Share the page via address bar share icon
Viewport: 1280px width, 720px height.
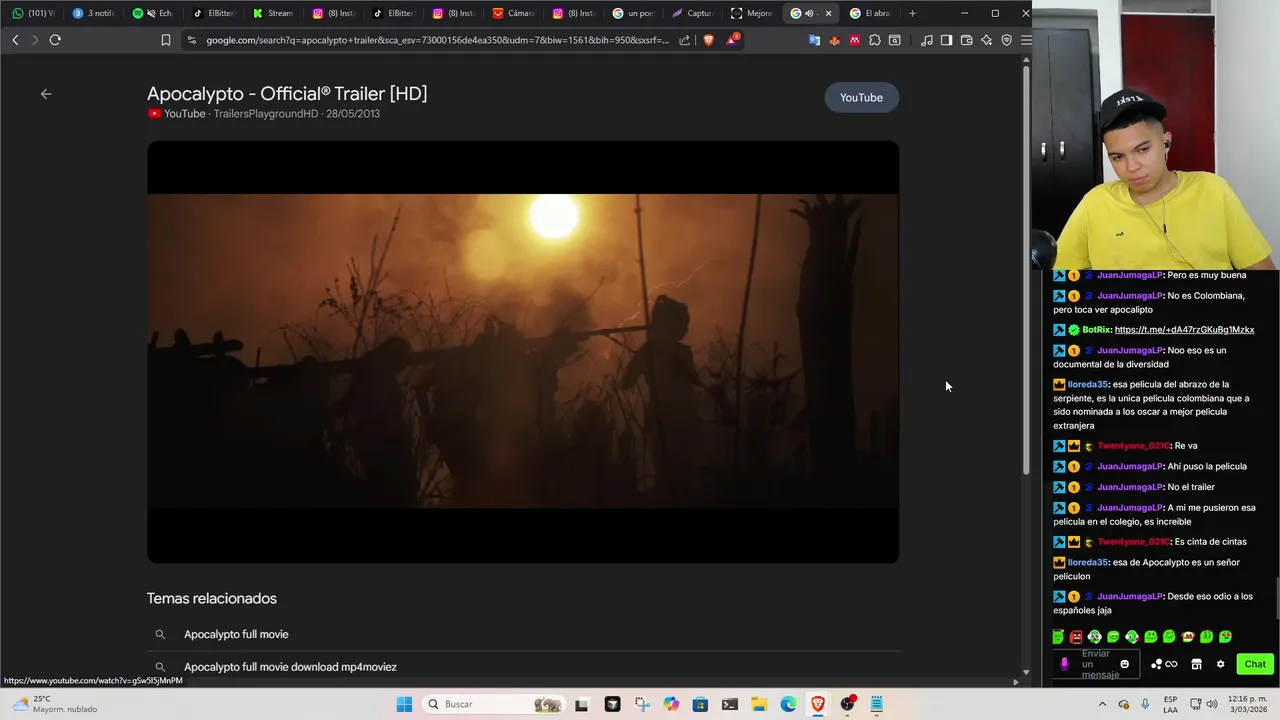pos(685,40)
